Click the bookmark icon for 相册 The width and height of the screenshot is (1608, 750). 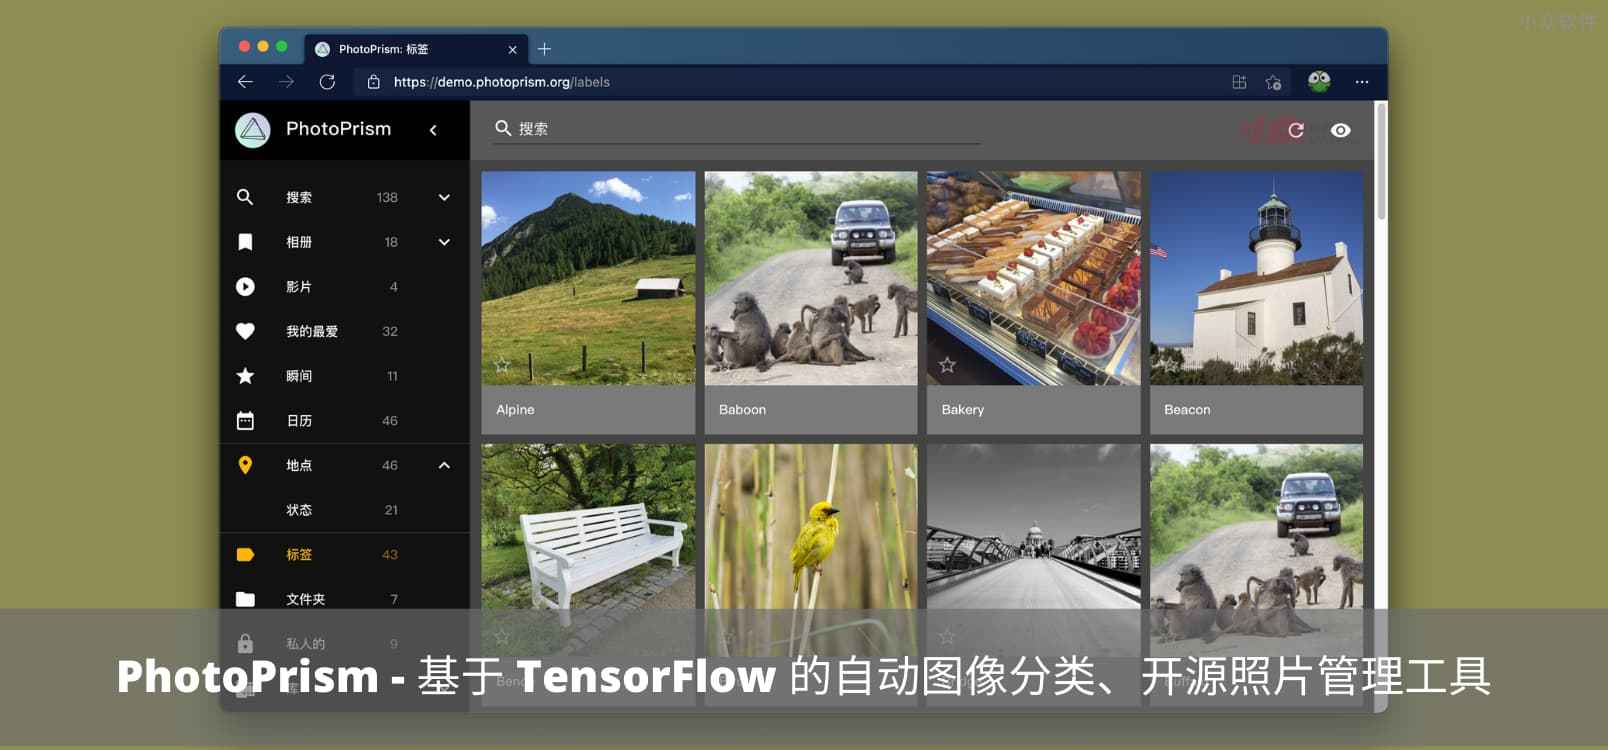click(245, 242)
